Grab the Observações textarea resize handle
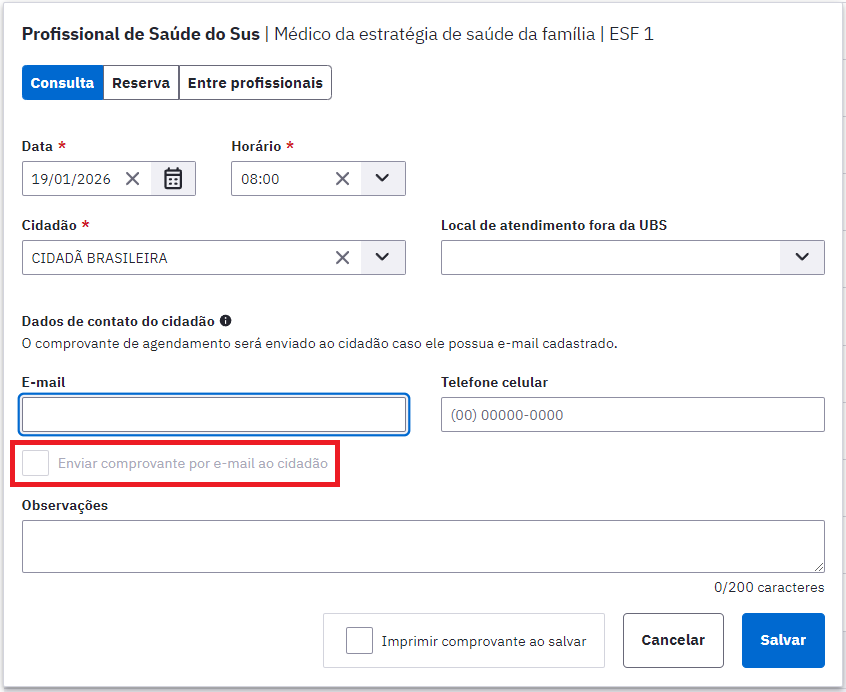 [x=819, y=567]
